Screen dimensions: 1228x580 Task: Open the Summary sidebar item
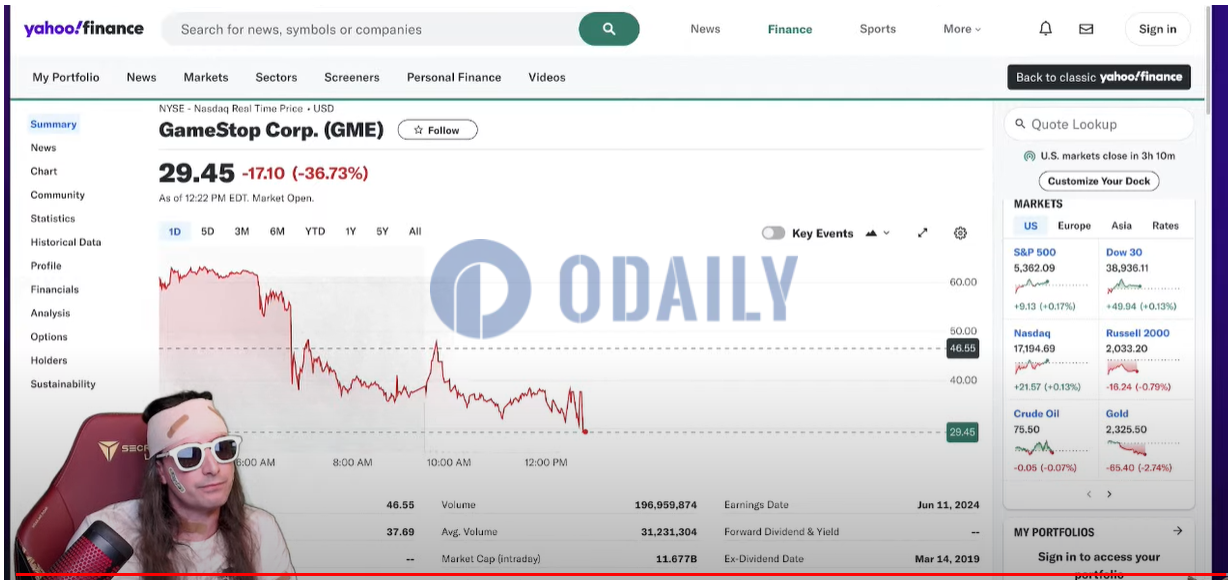(x=53, y=124)
